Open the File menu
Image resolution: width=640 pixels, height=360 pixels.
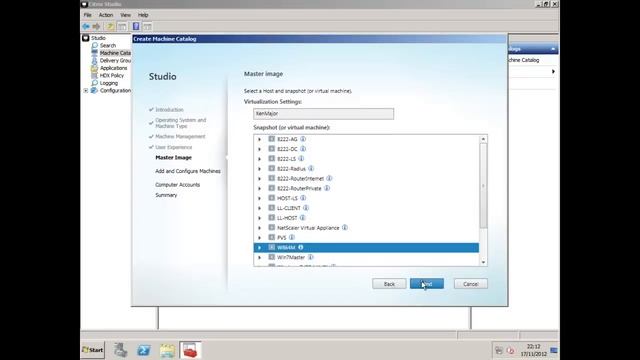coord(88,15)
